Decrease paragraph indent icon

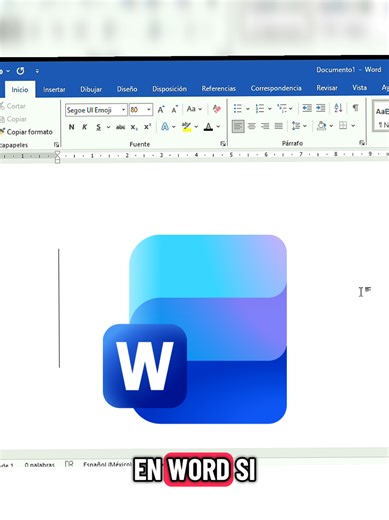pos(307,108)
